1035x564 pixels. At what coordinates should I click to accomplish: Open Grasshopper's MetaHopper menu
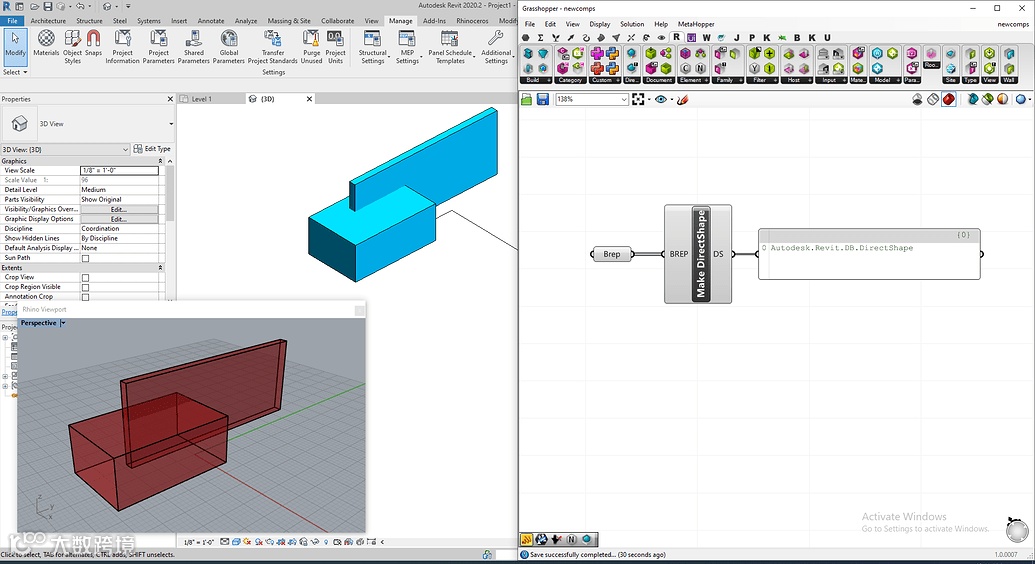click(696, 24)
